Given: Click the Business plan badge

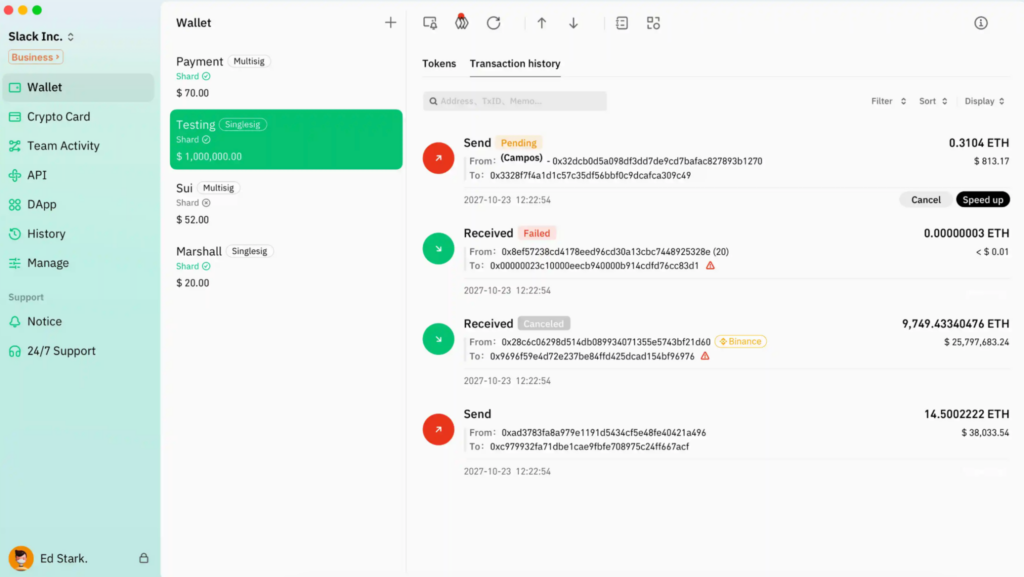Looking at the screenshot, I should tap(36, 57).
